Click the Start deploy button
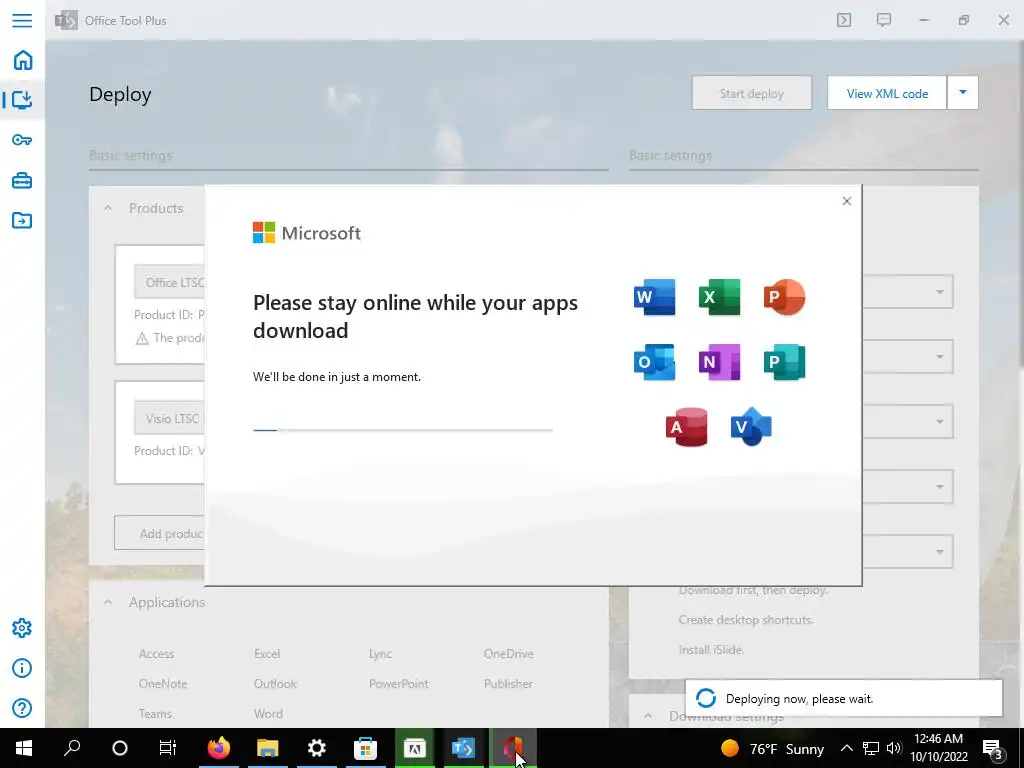 point(752,93)
